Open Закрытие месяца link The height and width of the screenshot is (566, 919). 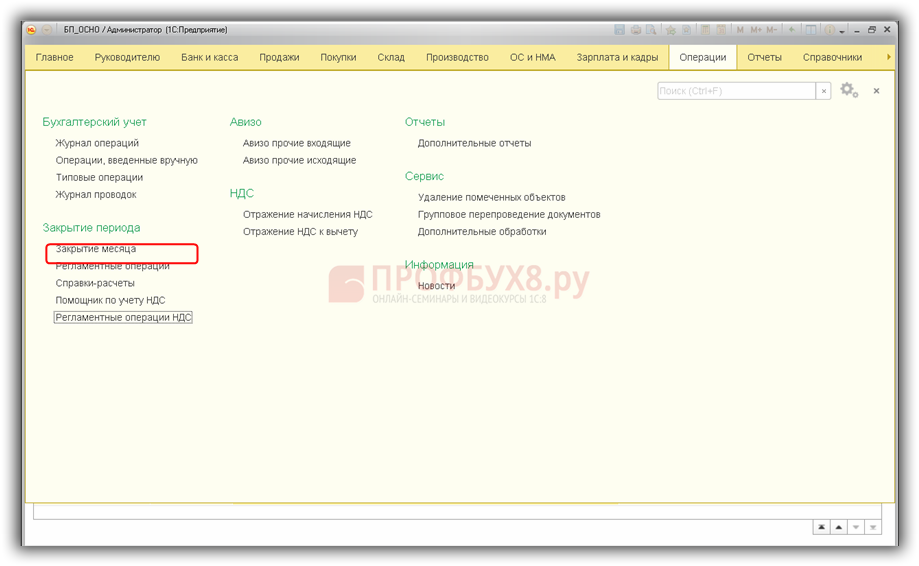pos(96,249)
